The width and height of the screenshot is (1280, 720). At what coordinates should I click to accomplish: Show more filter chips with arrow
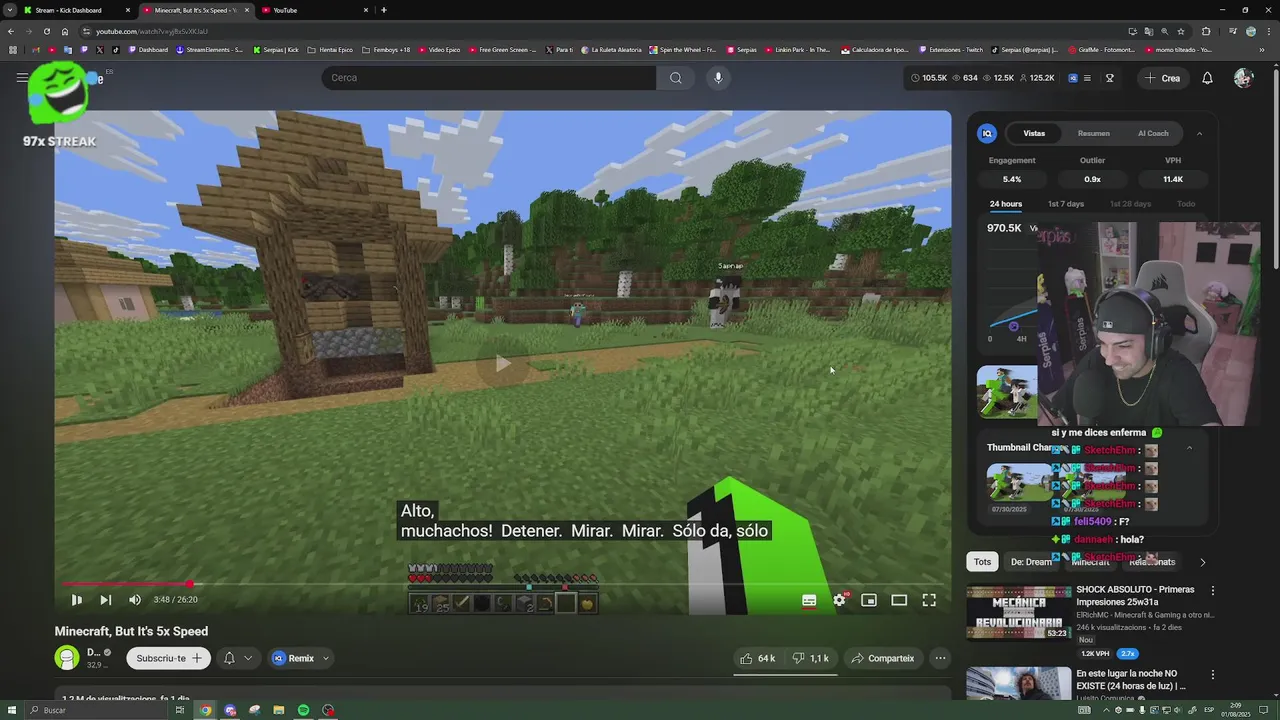pyautogui.click(x=1202, y=562)
